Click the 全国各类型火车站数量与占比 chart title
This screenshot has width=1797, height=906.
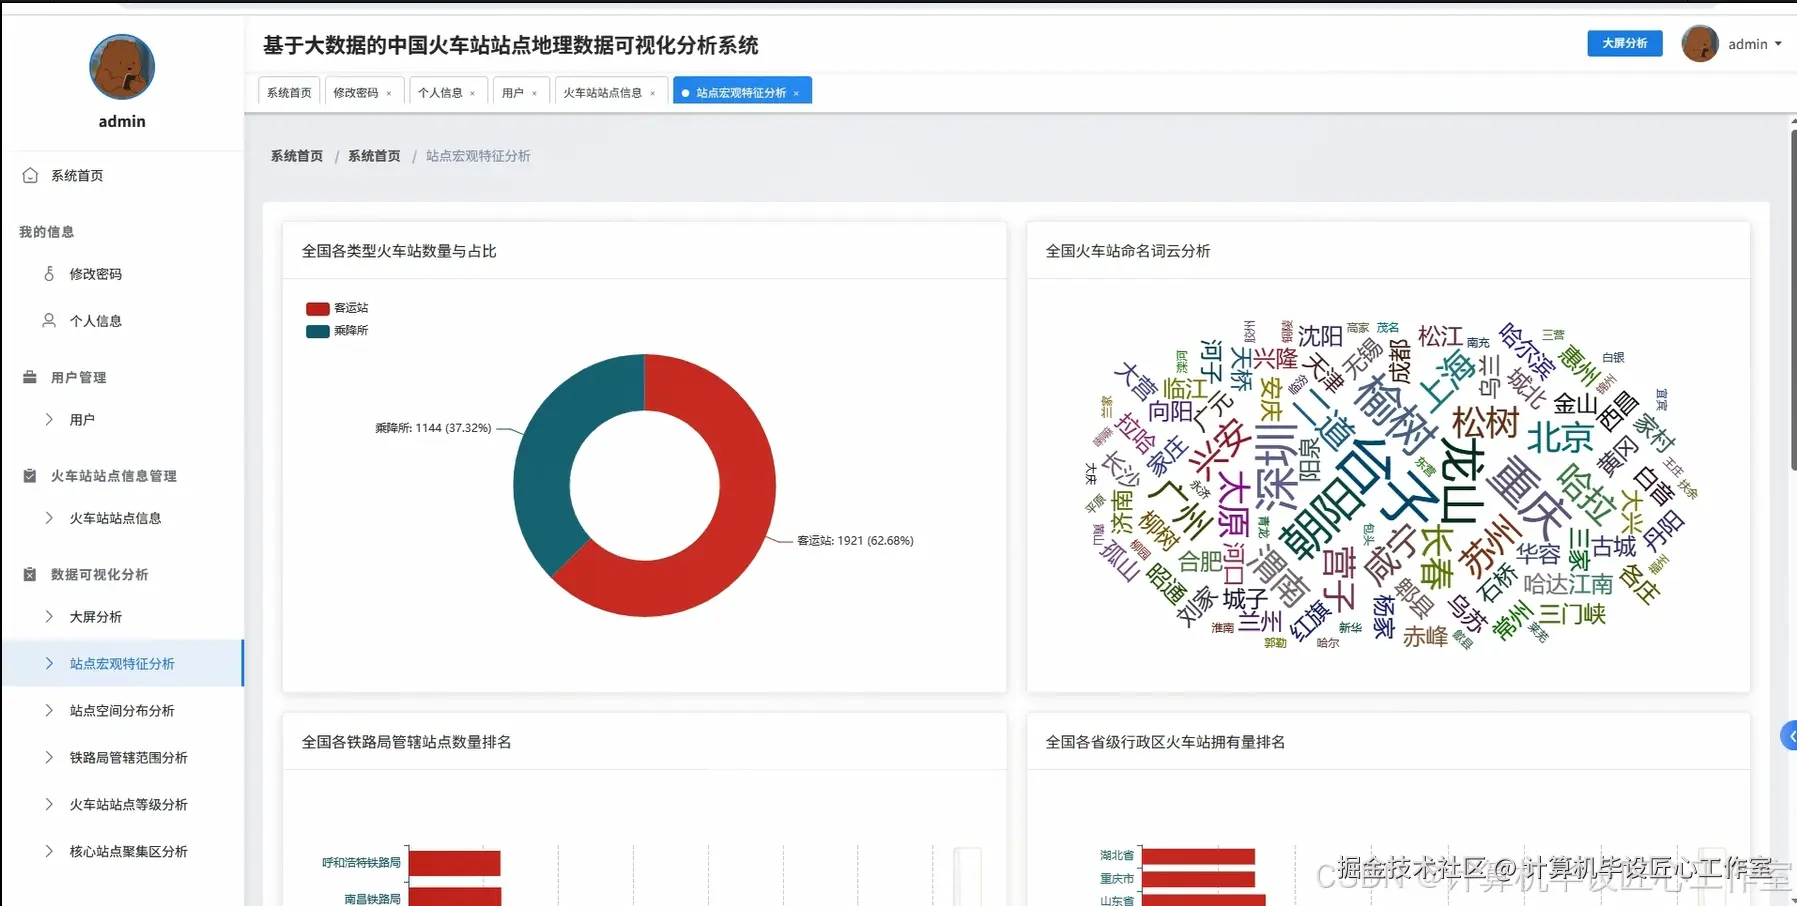[399, 251]
